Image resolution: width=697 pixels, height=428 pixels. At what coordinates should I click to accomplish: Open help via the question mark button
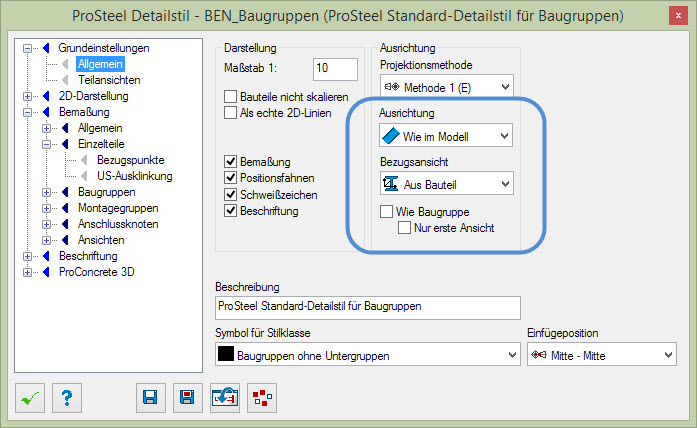tap(67, 398)
